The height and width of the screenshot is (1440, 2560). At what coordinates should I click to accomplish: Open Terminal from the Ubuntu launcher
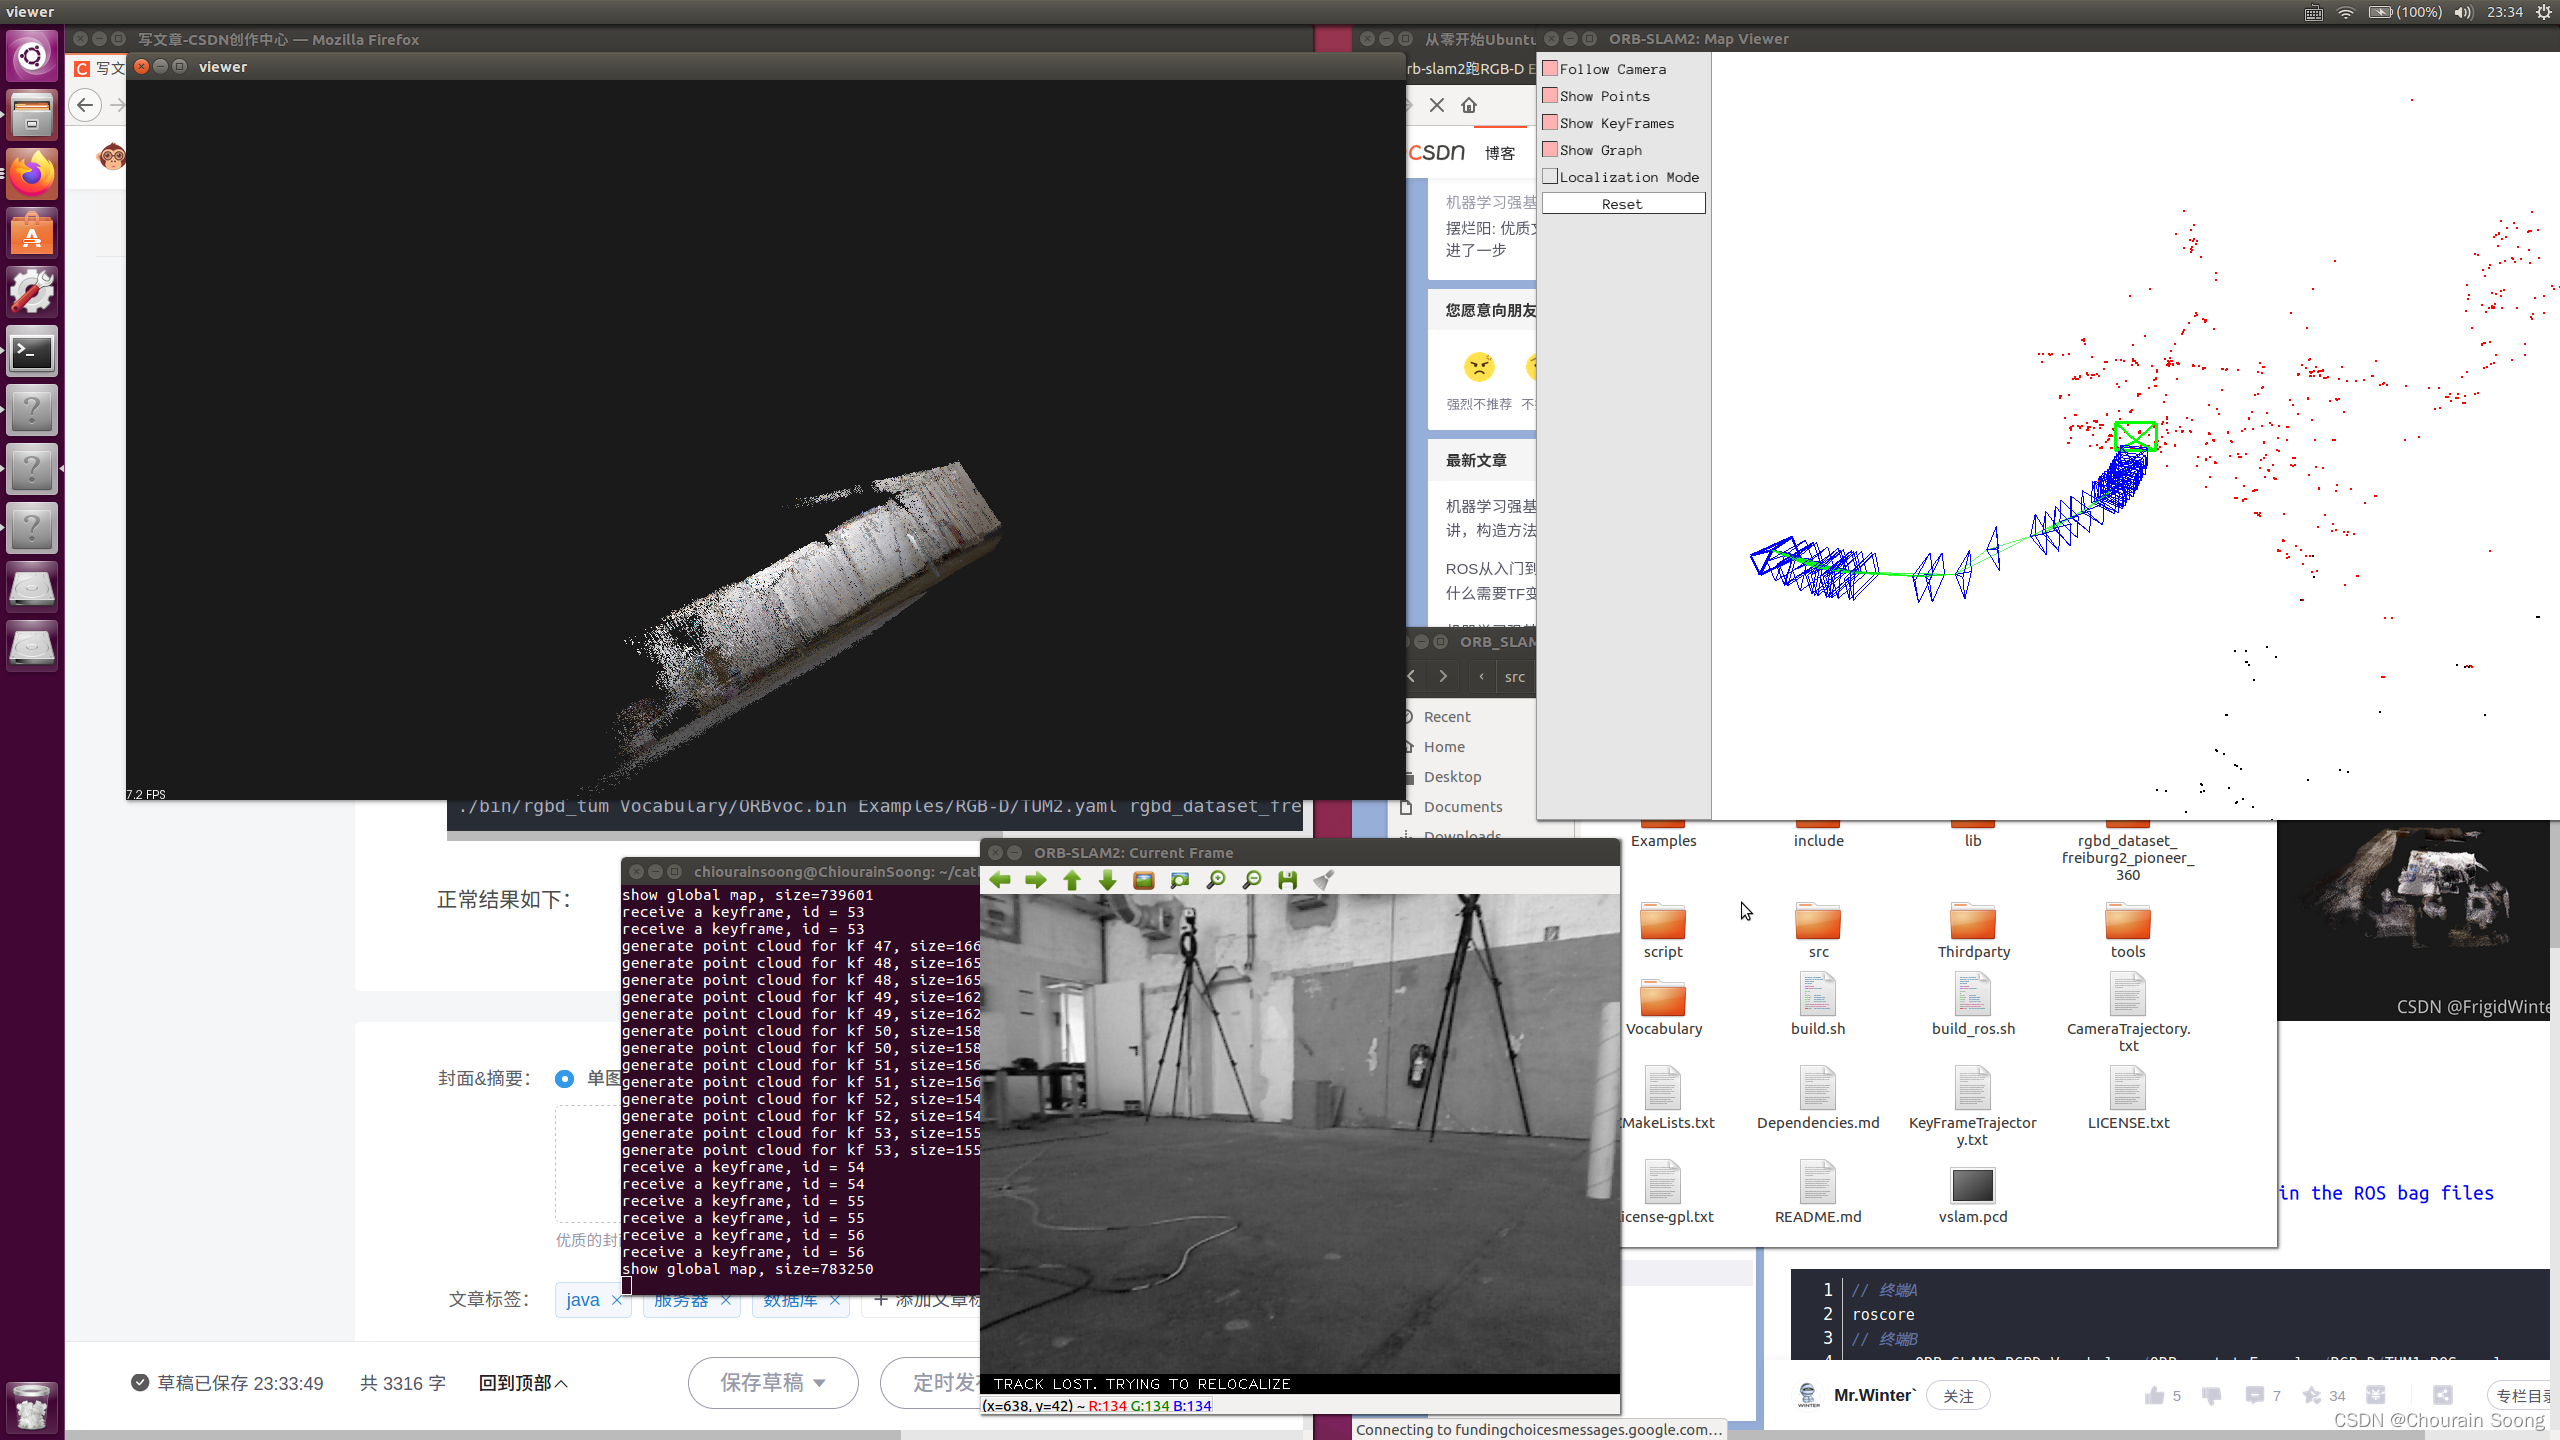(x=32, y=351)
